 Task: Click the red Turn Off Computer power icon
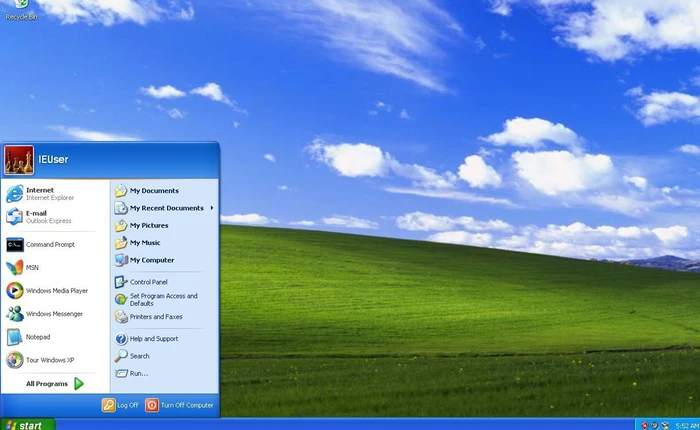tap(152, 405)
